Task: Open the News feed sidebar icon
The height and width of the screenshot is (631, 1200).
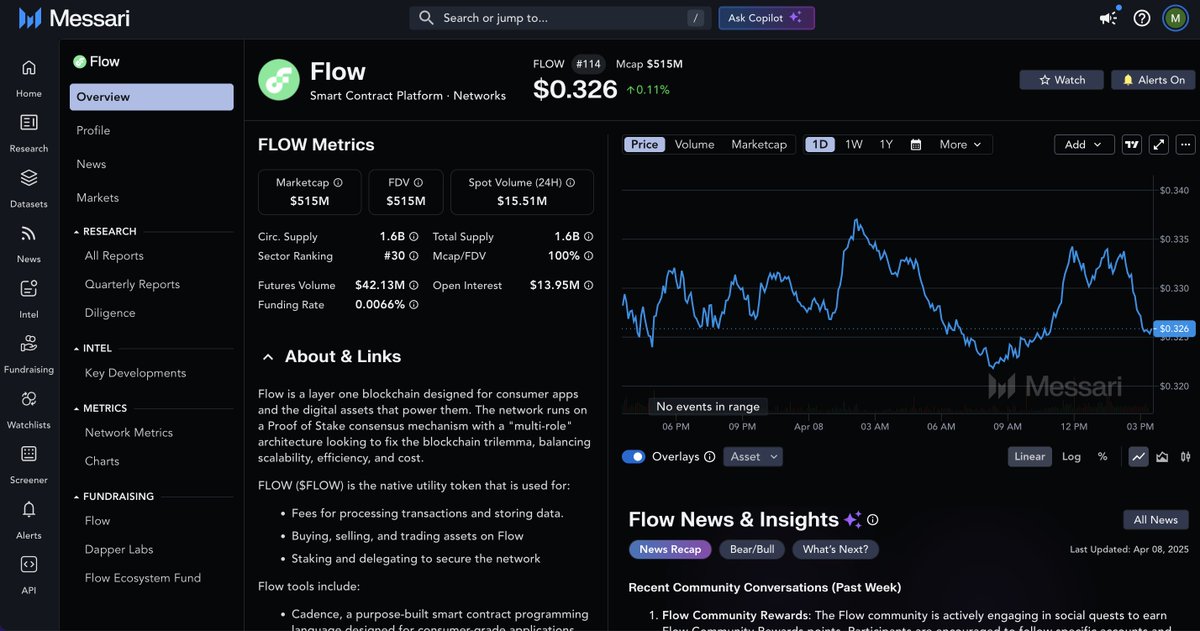Action: pos(28,243)
